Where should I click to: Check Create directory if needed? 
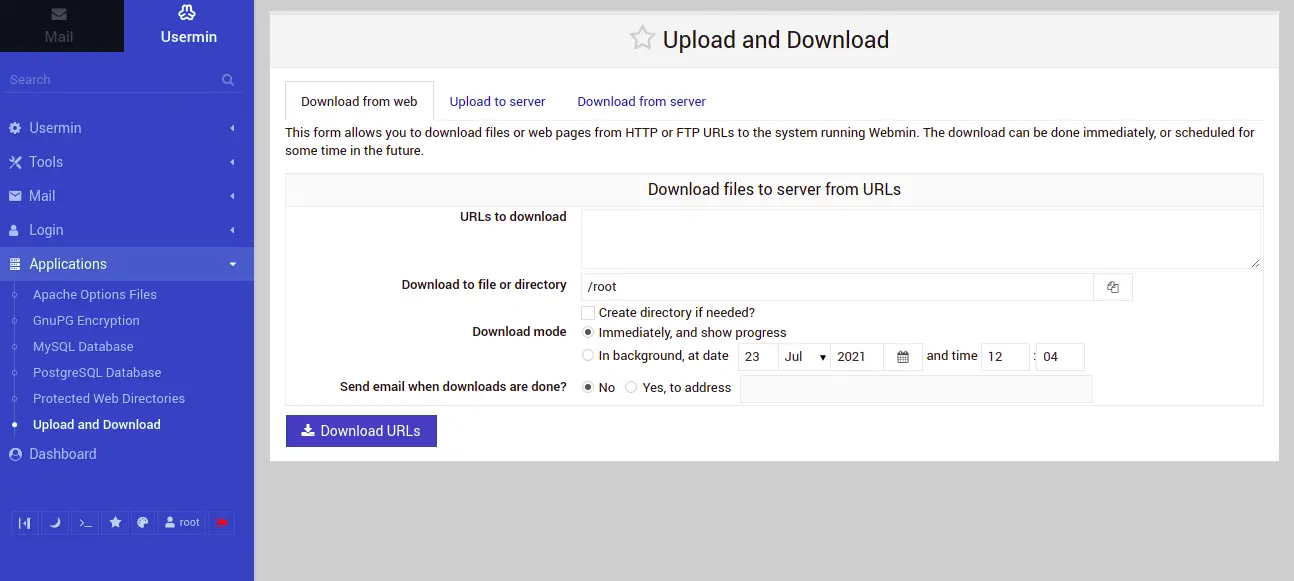click(588, 313)
